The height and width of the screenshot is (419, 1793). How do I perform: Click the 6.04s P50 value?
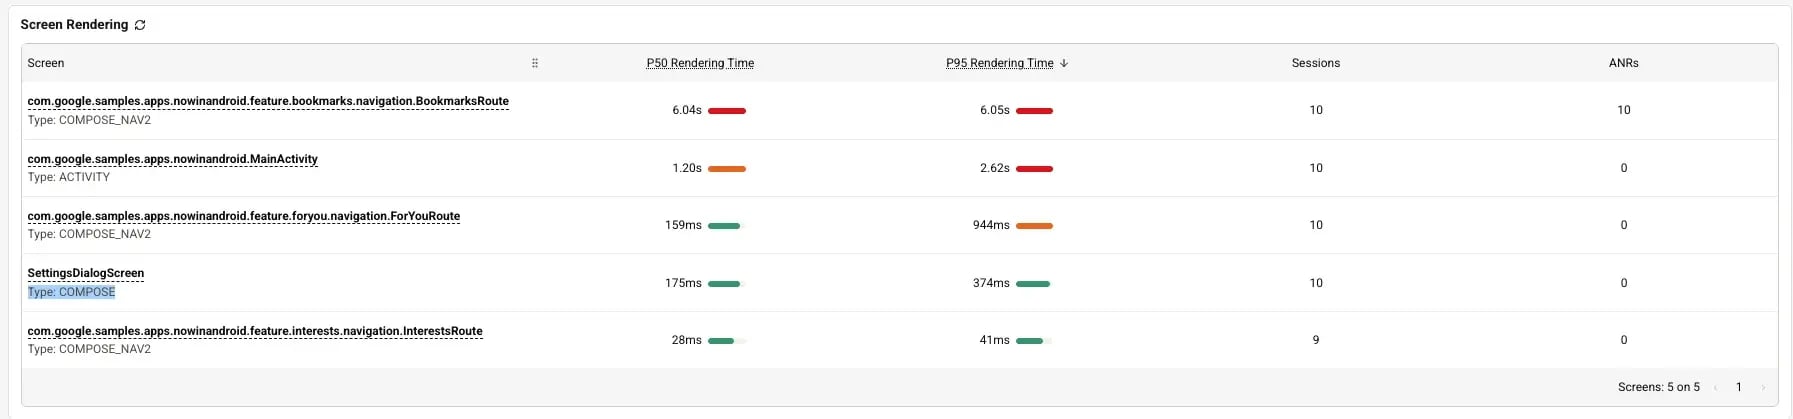687,110
